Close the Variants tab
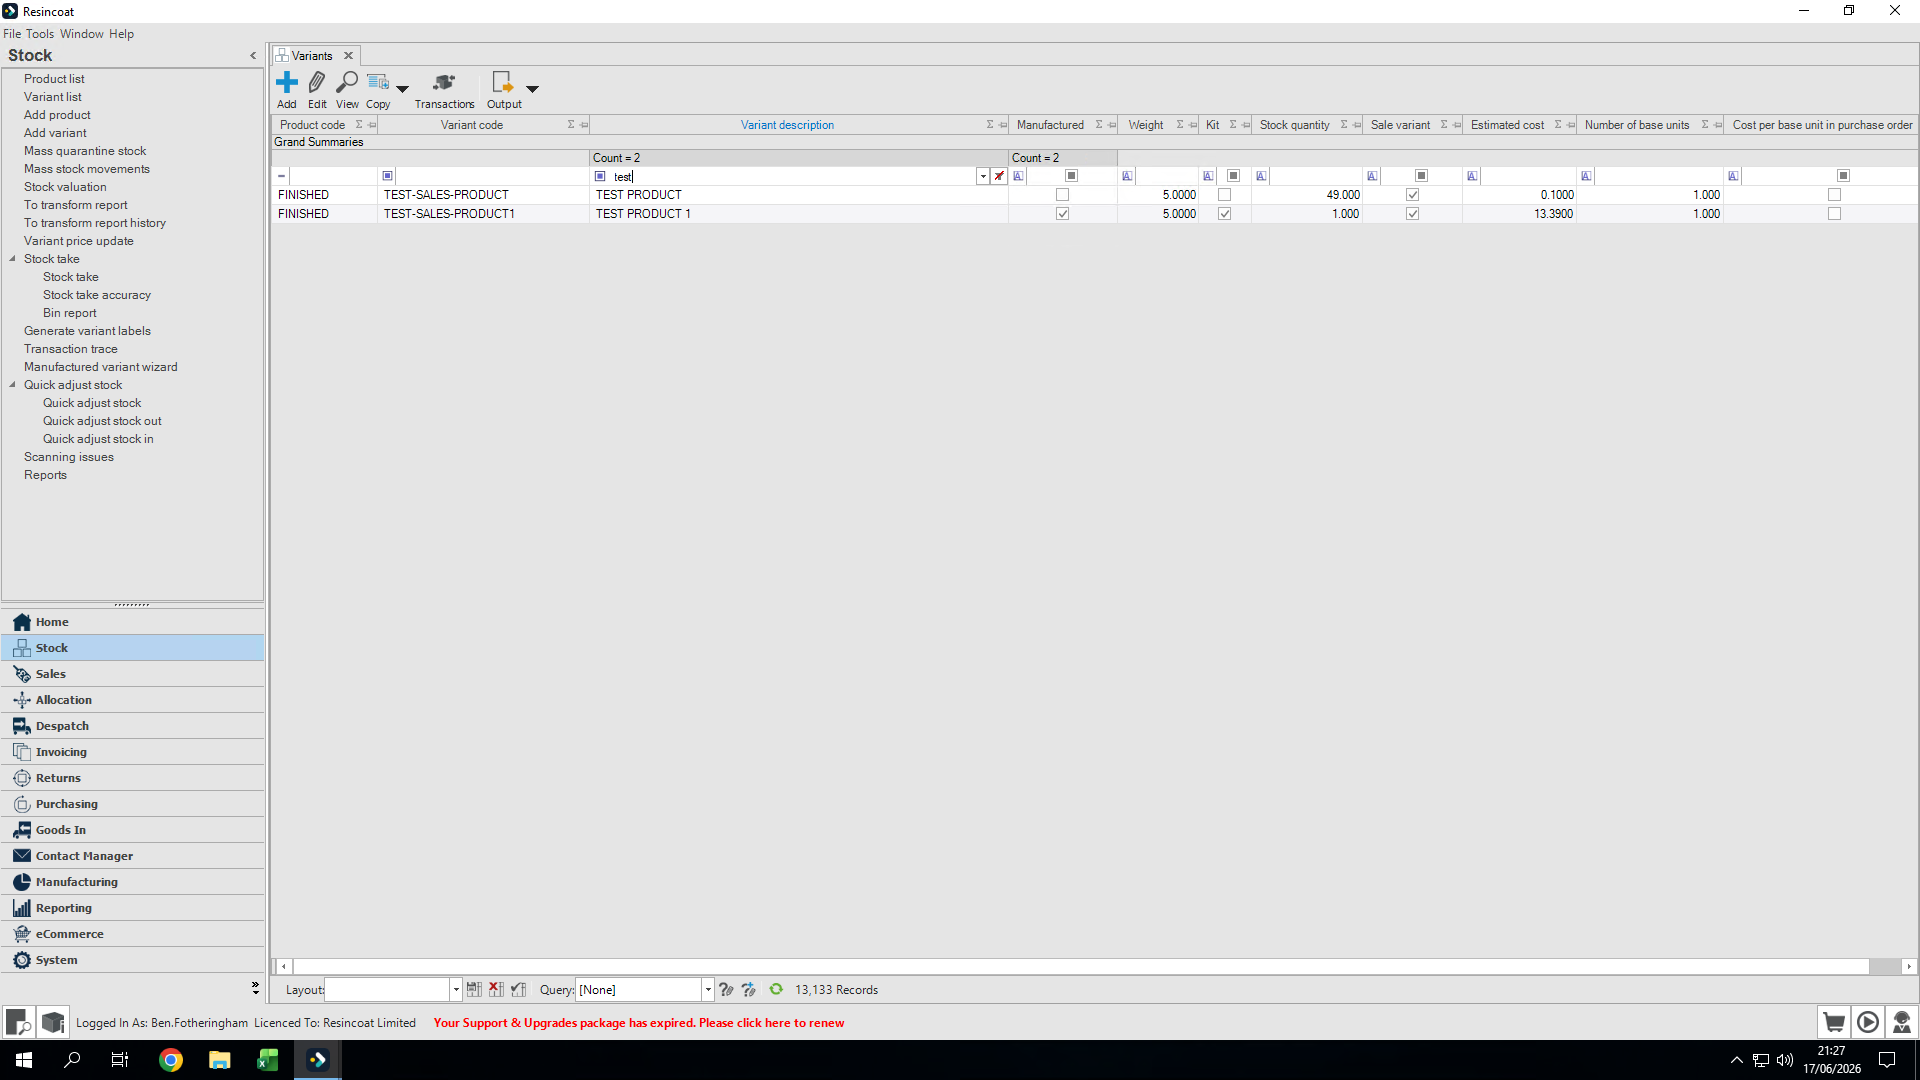The image size is (1920, 1080). pos(349,56)
